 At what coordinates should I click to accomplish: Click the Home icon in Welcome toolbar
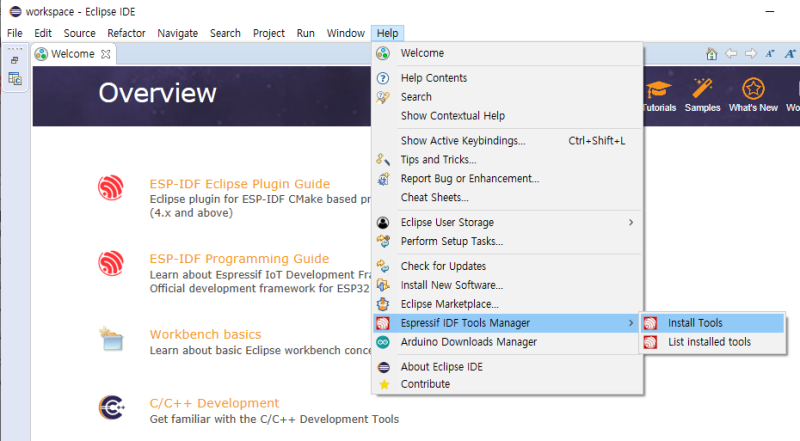[711, 54]
